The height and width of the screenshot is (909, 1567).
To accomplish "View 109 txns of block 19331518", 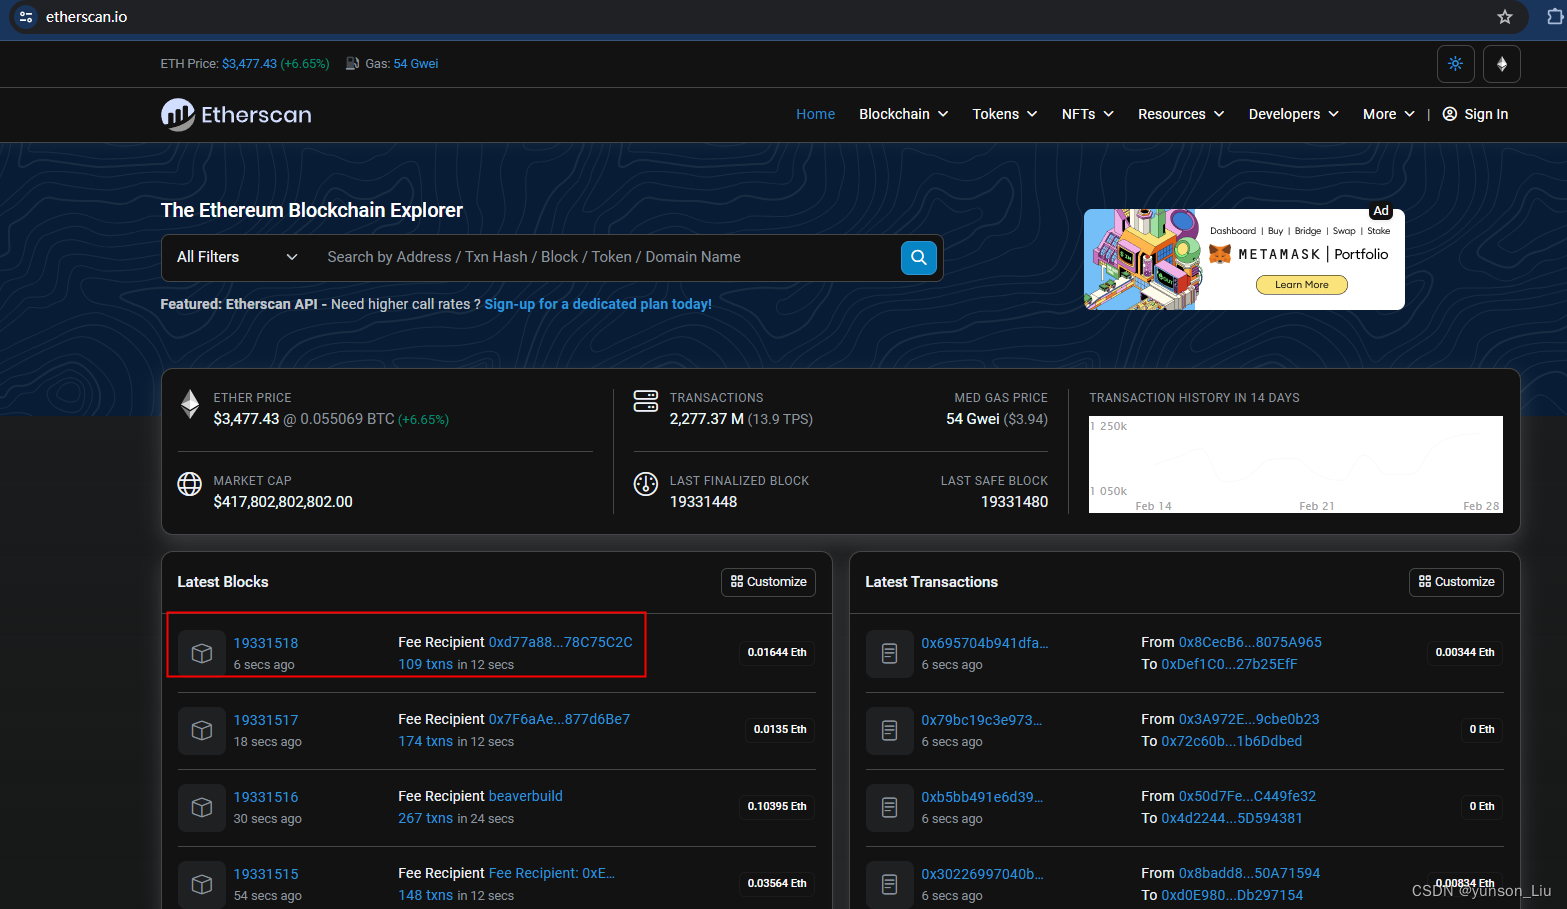I will [x=425, y=664].
